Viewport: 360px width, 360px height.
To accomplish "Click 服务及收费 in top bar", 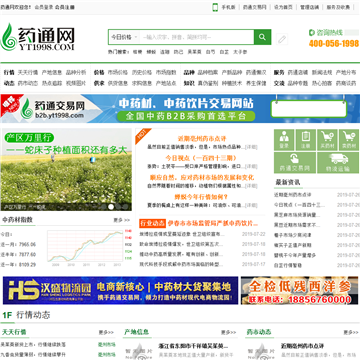I will tap(338, 7).
